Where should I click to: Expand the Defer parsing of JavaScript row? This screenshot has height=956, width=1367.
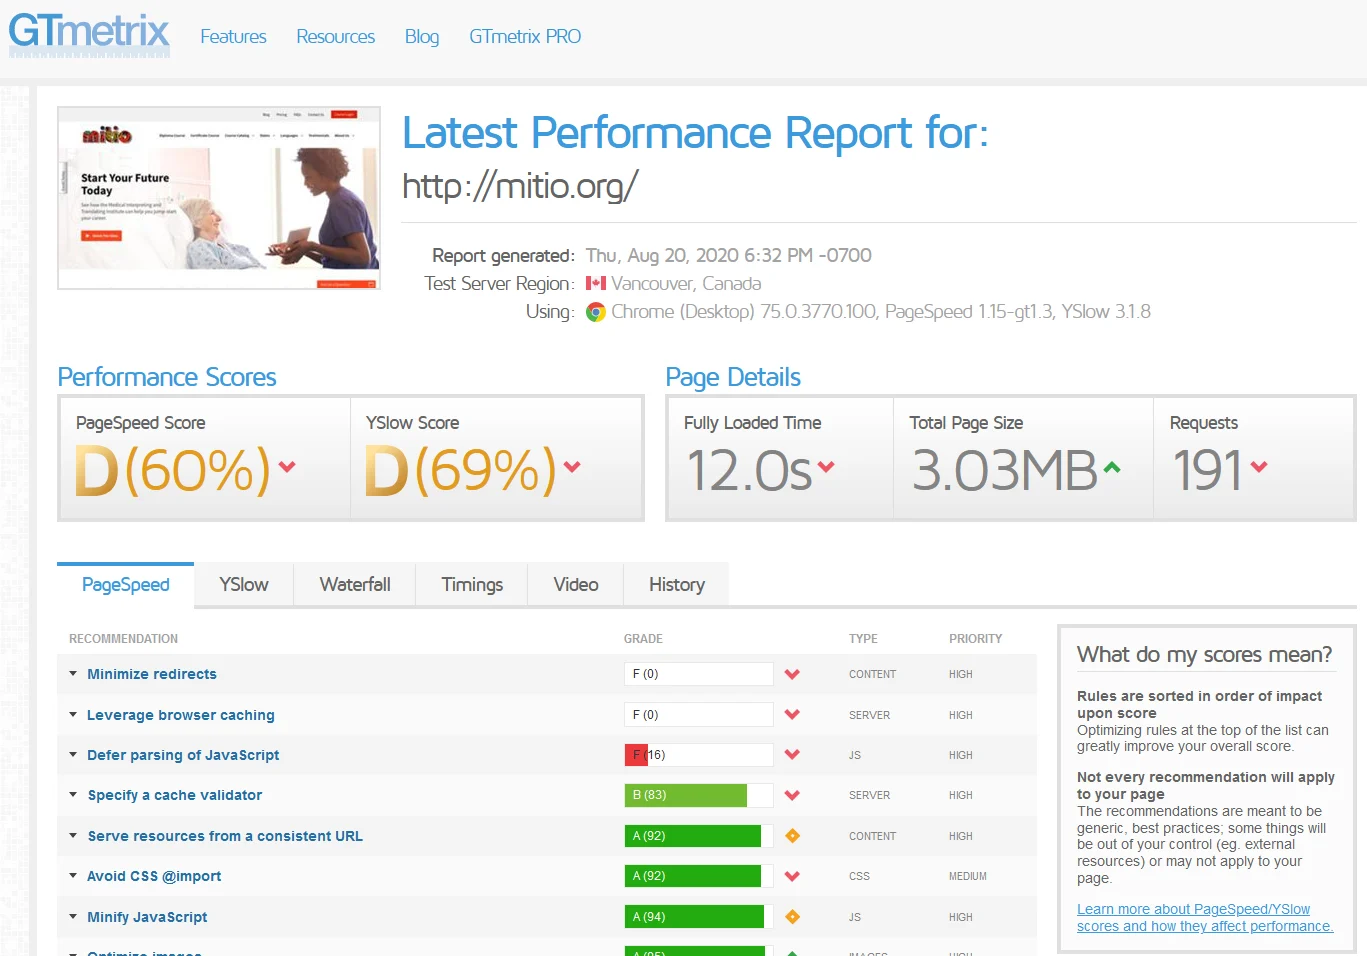[x=183, y=755]
